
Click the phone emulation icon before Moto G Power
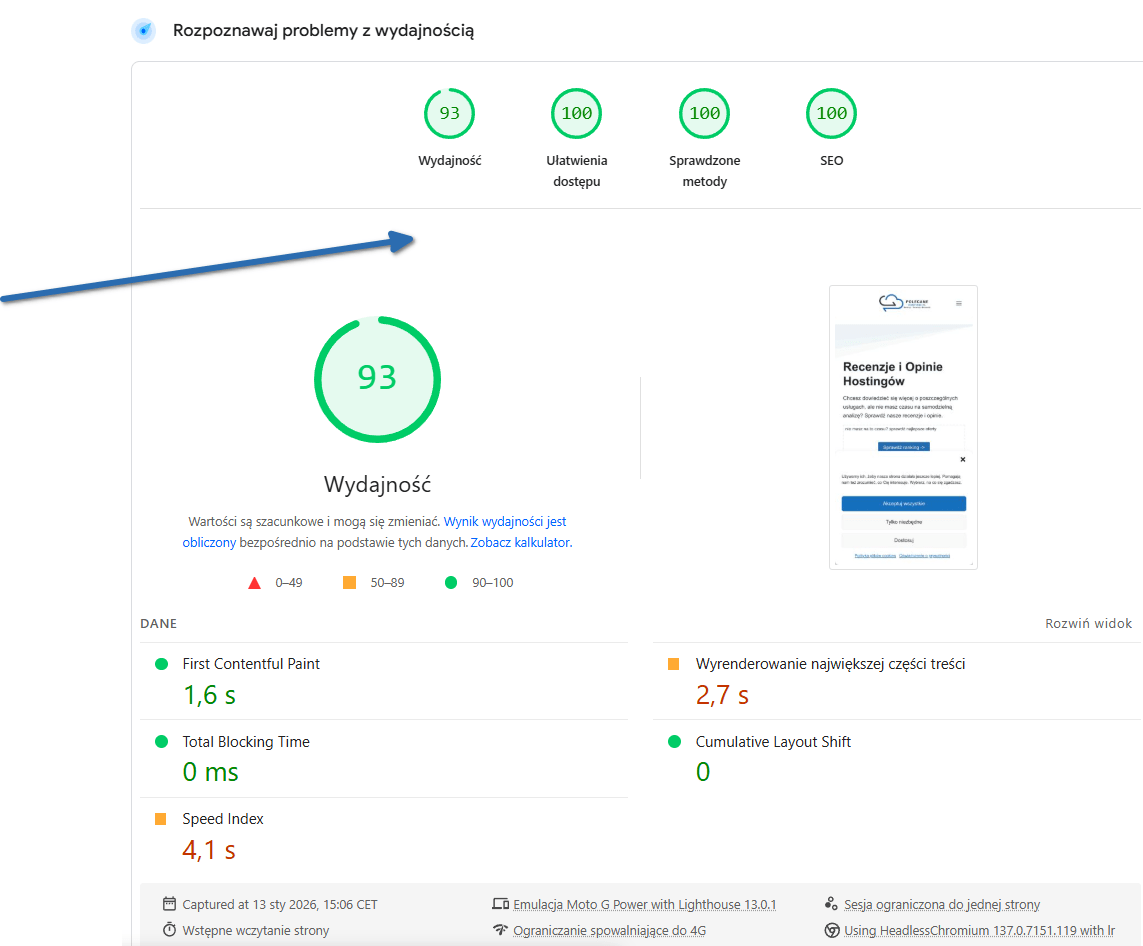[501, 904]
